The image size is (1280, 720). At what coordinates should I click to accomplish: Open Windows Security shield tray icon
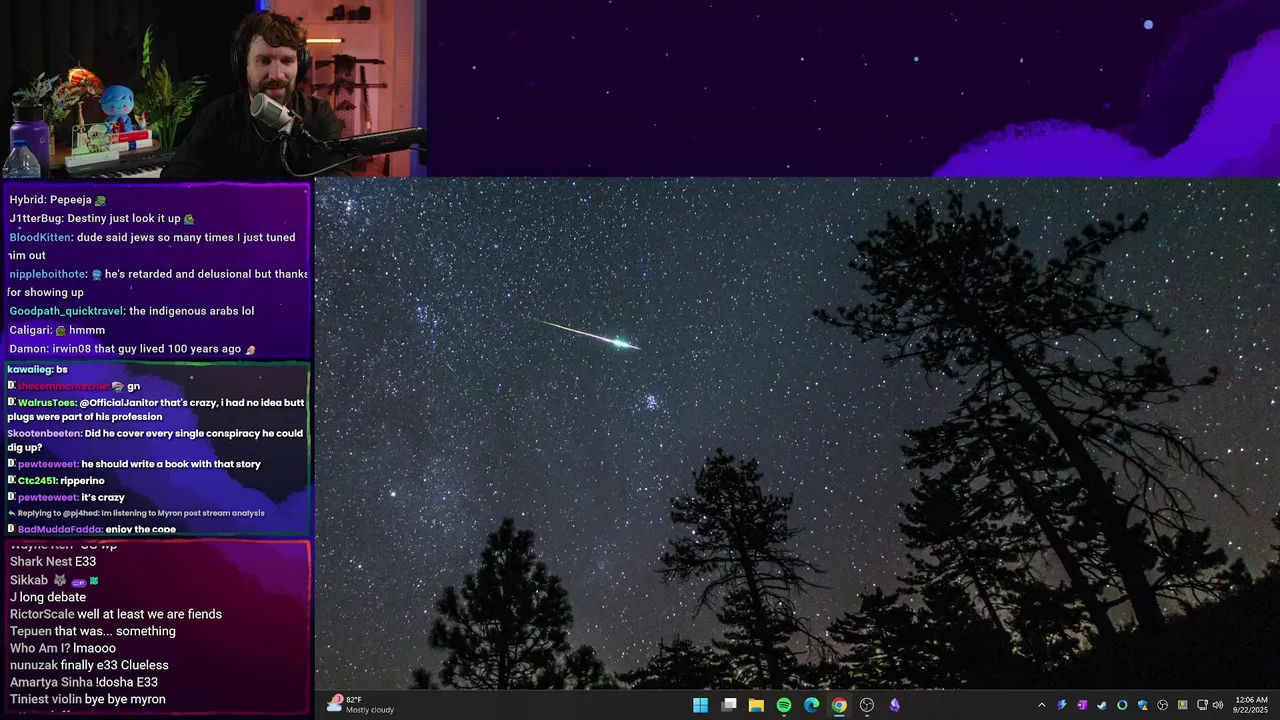[x=1142, y=705]
